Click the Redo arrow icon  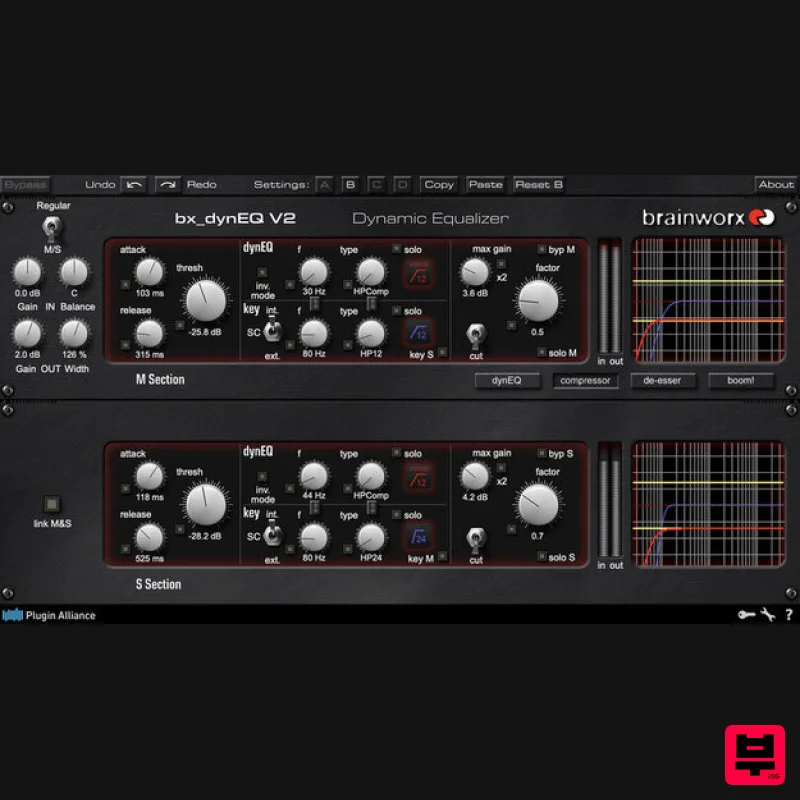point(167,184)
